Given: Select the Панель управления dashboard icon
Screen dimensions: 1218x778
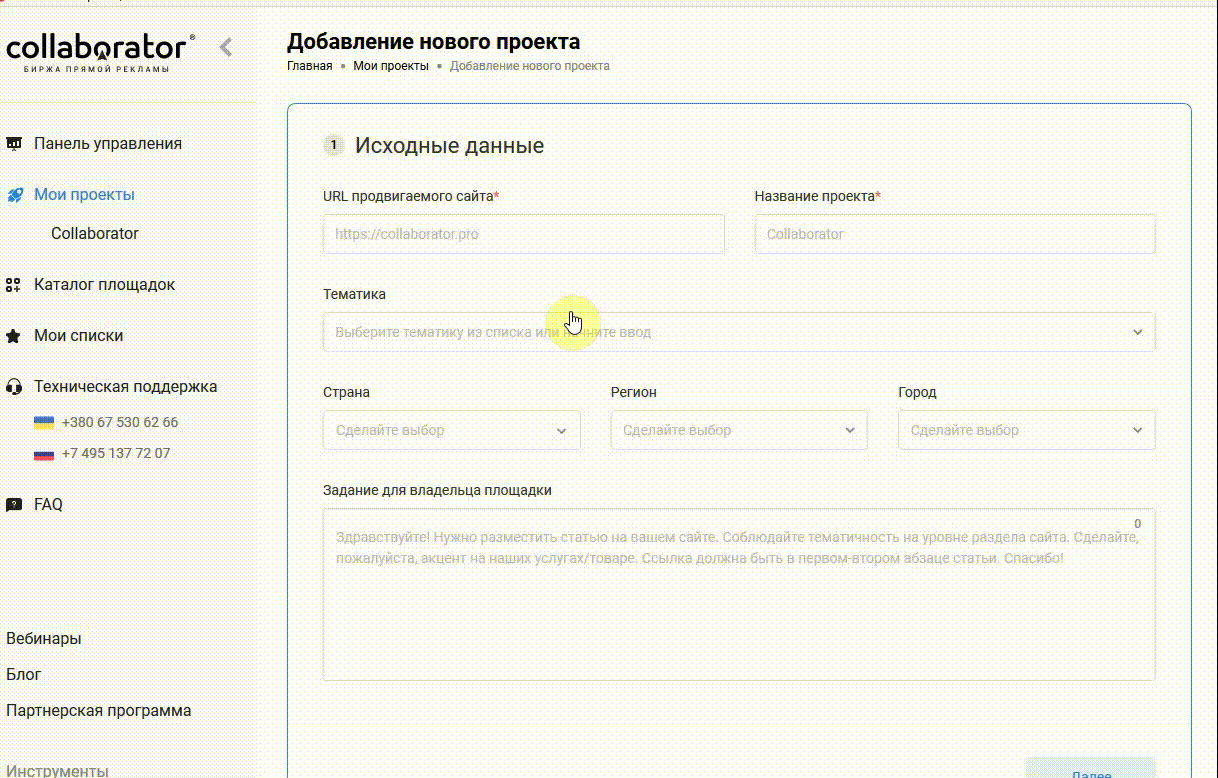Looking at the screenshot, I should (14, 143).
